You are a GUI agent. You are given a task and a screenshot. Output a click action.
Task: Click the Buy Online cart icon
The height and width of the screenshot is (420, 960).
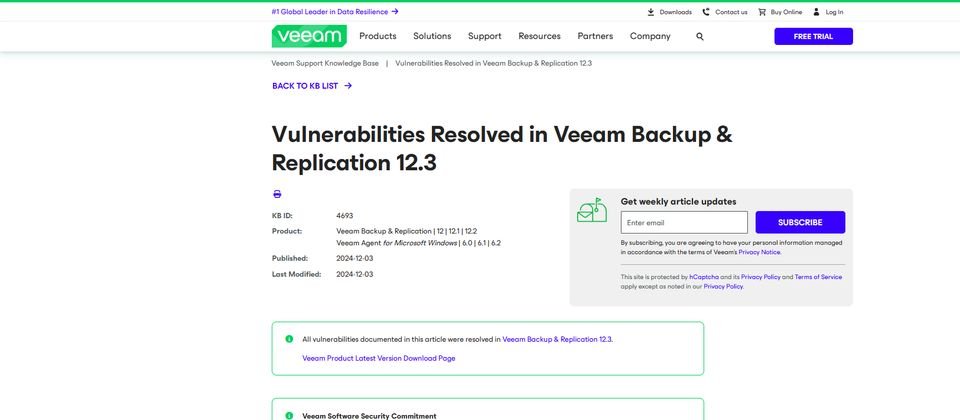pos(762,12)
